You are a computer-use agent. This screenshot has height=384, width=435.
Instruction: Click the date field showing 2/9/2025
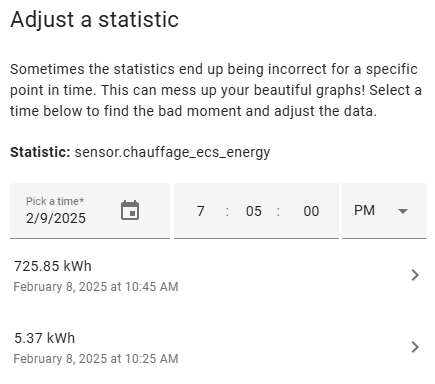[90, 211]
